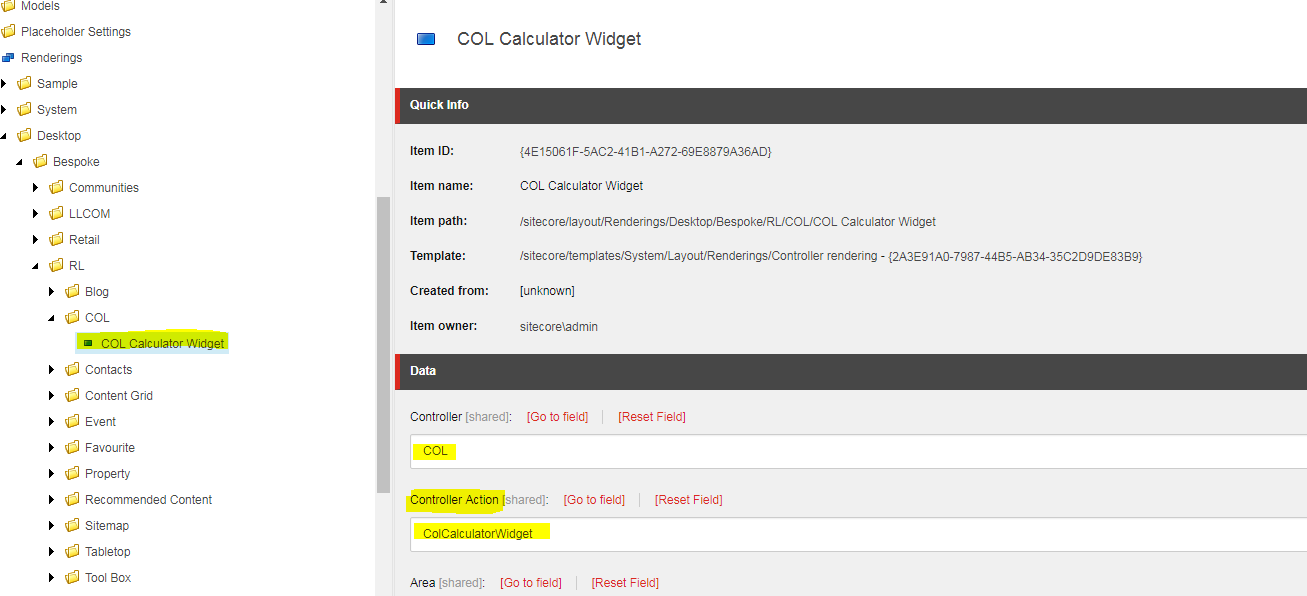Click the Event folder icon
Image resolution: width=1307 pixels, height=596 pixels.
tap(70, 421)
